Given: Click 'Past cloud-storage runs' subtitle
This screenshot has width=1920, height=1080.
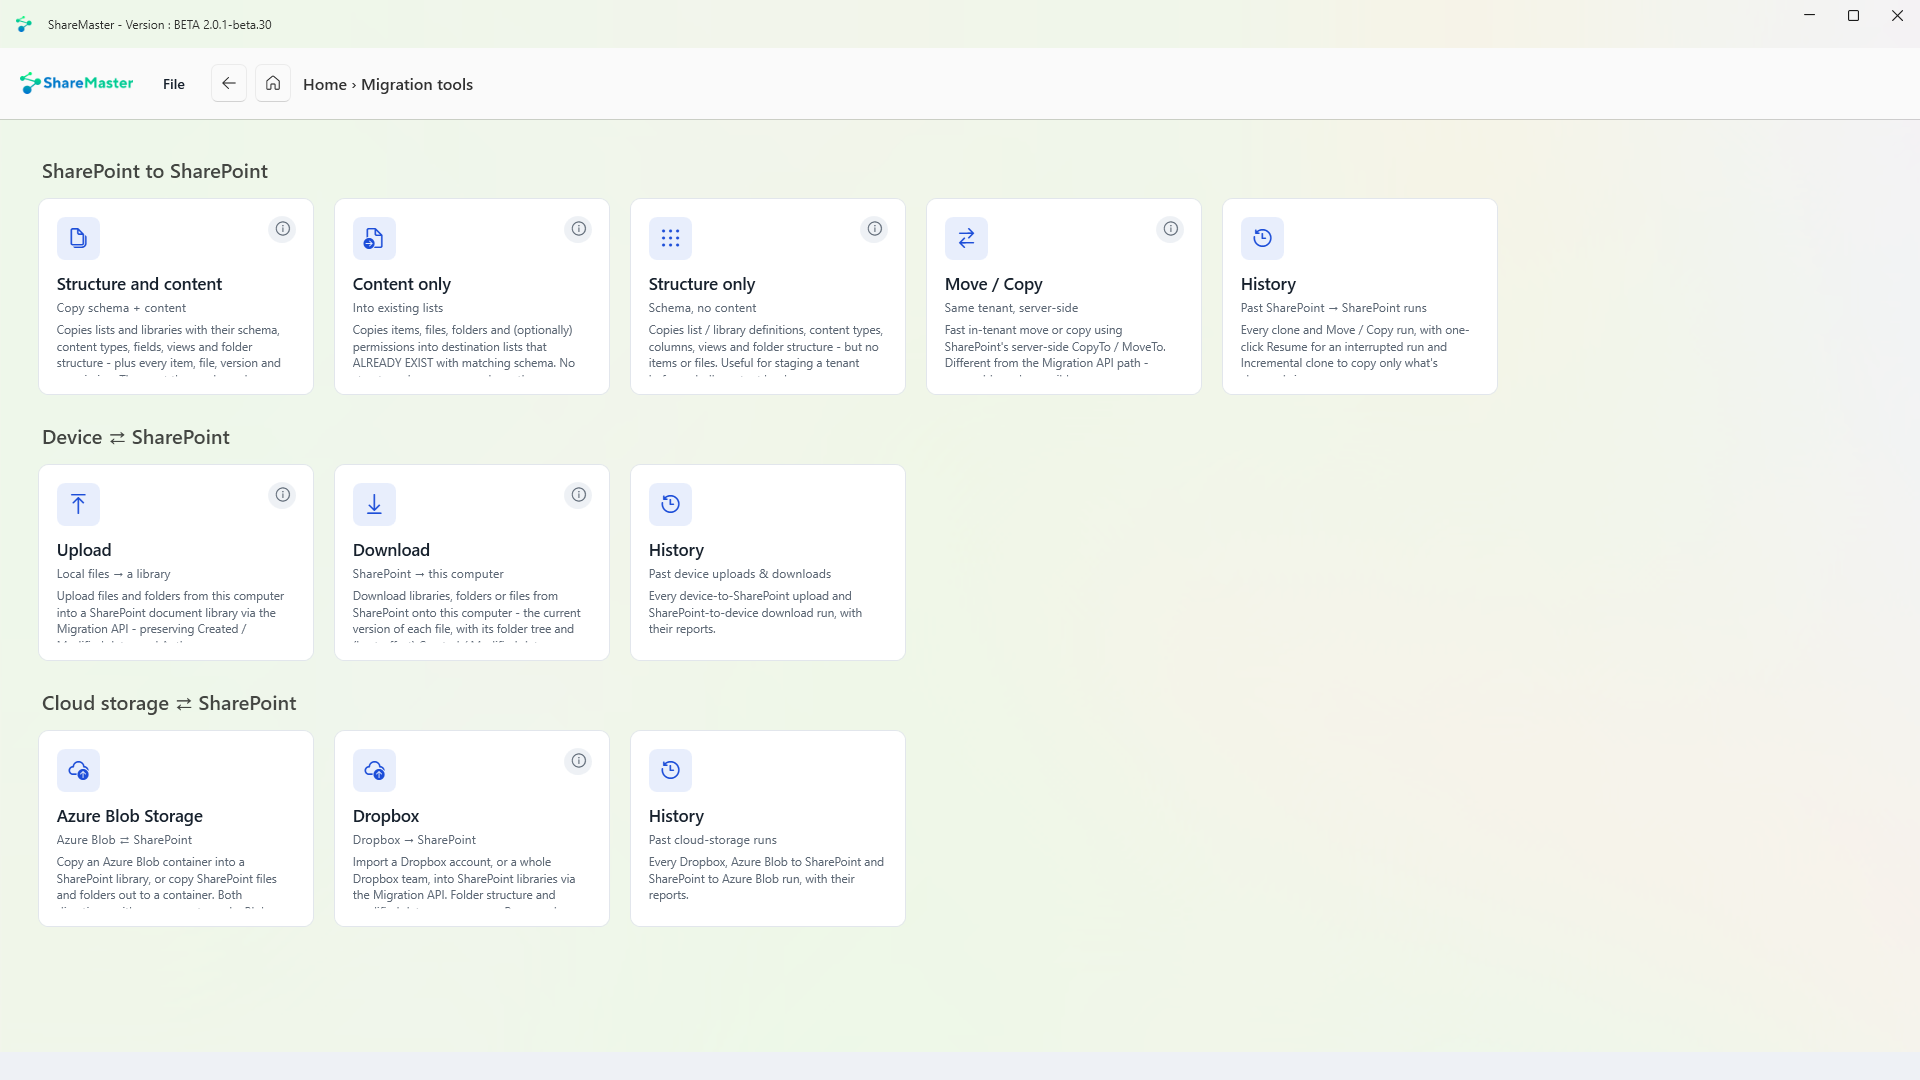Looking at the screenshot, I should pyautogui.click(x=713, y=840).
